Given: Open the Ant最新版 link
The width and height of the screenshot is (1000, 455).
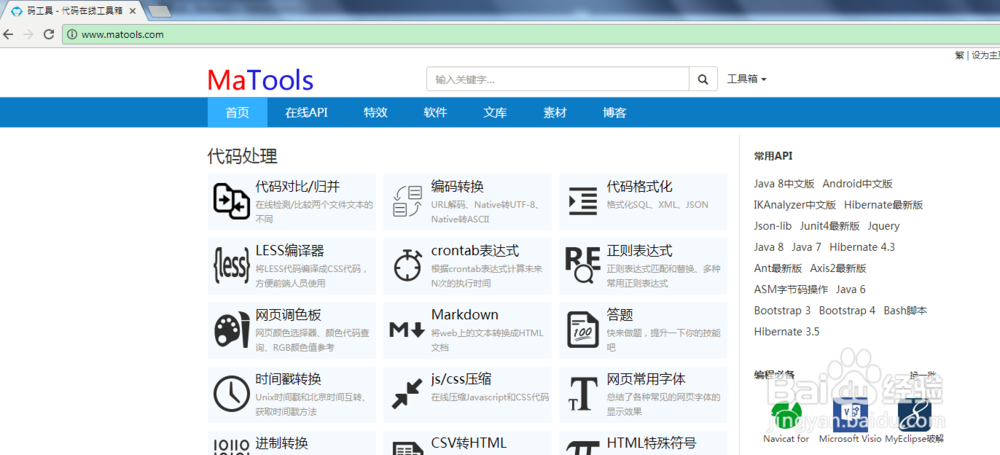Looking at the screenshot, I should pyautogui.click(x=778, y=268).
